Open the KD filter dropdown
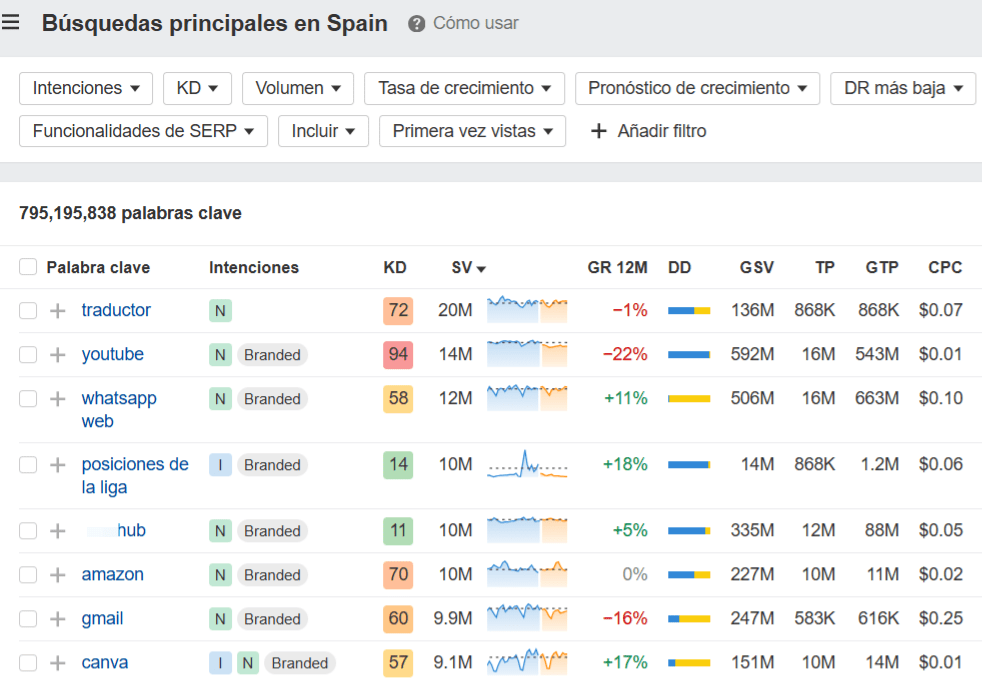This screenshot has width=982, height=678. point(197,88)
